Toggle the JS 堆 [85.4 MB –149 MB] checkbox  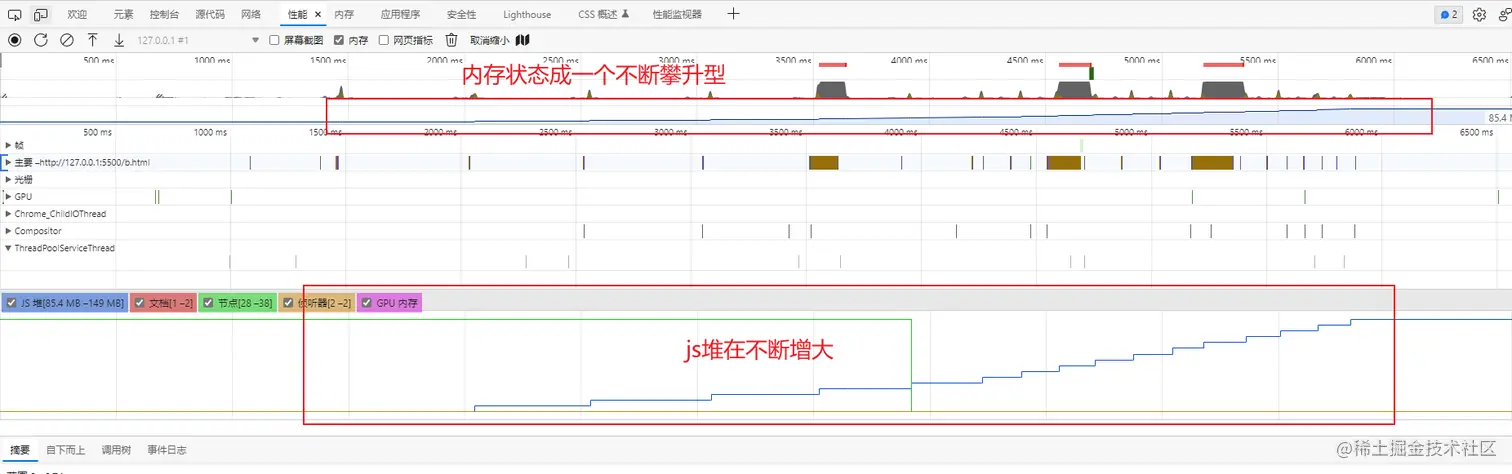(11, 303)
